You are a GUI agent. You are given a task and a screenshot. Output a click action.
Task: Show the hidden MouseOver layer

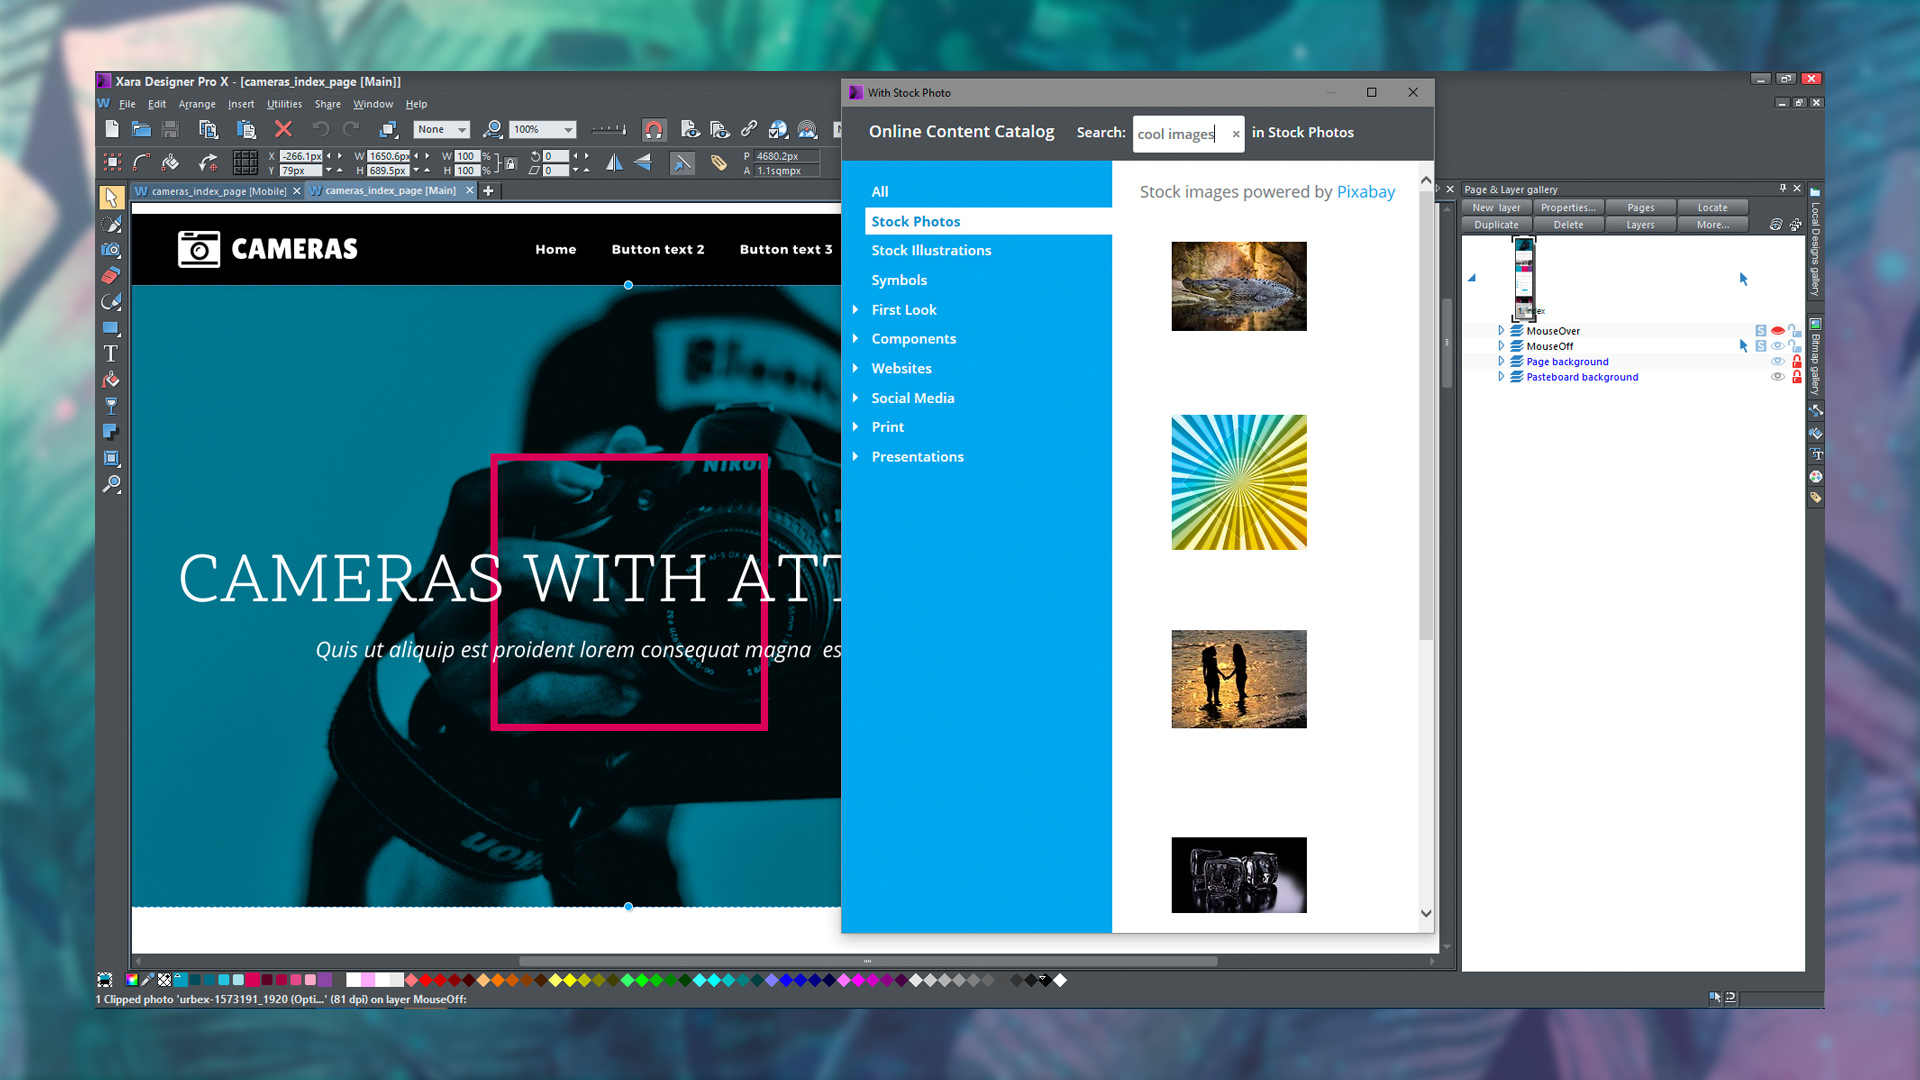point(1777,331)
